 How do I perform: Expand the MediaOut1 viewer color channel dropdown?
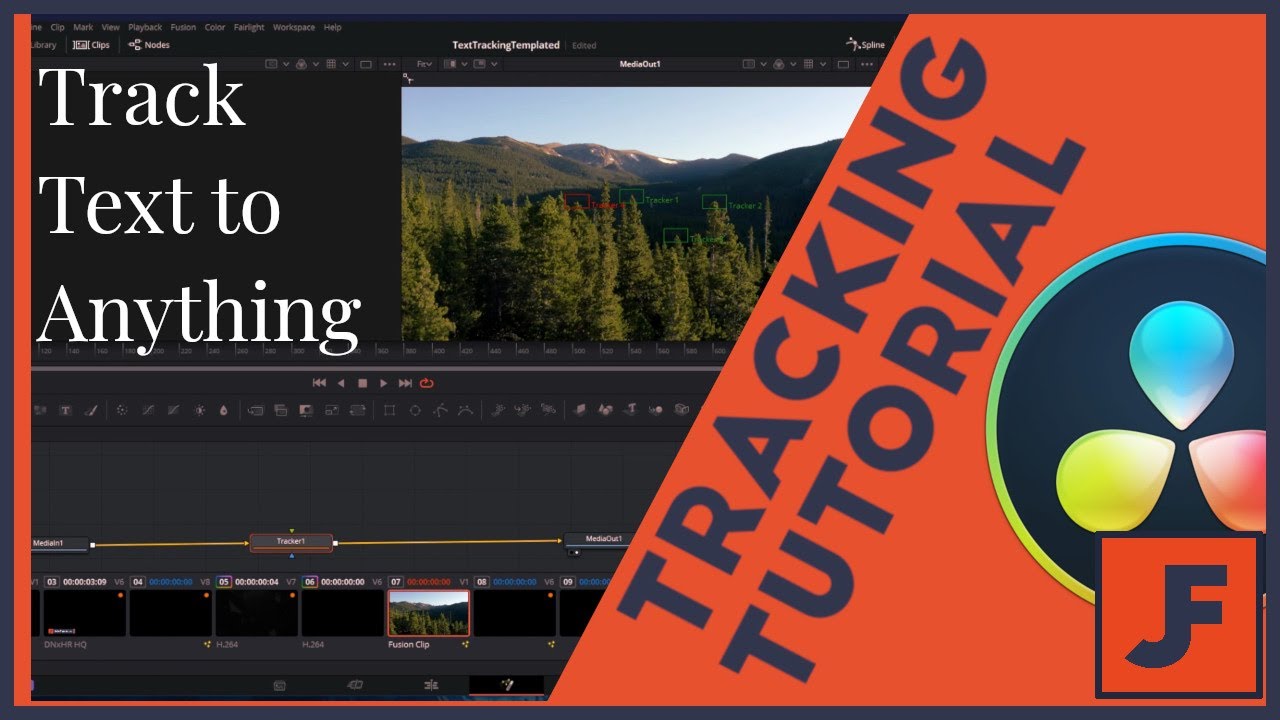(x=793, y=64)
